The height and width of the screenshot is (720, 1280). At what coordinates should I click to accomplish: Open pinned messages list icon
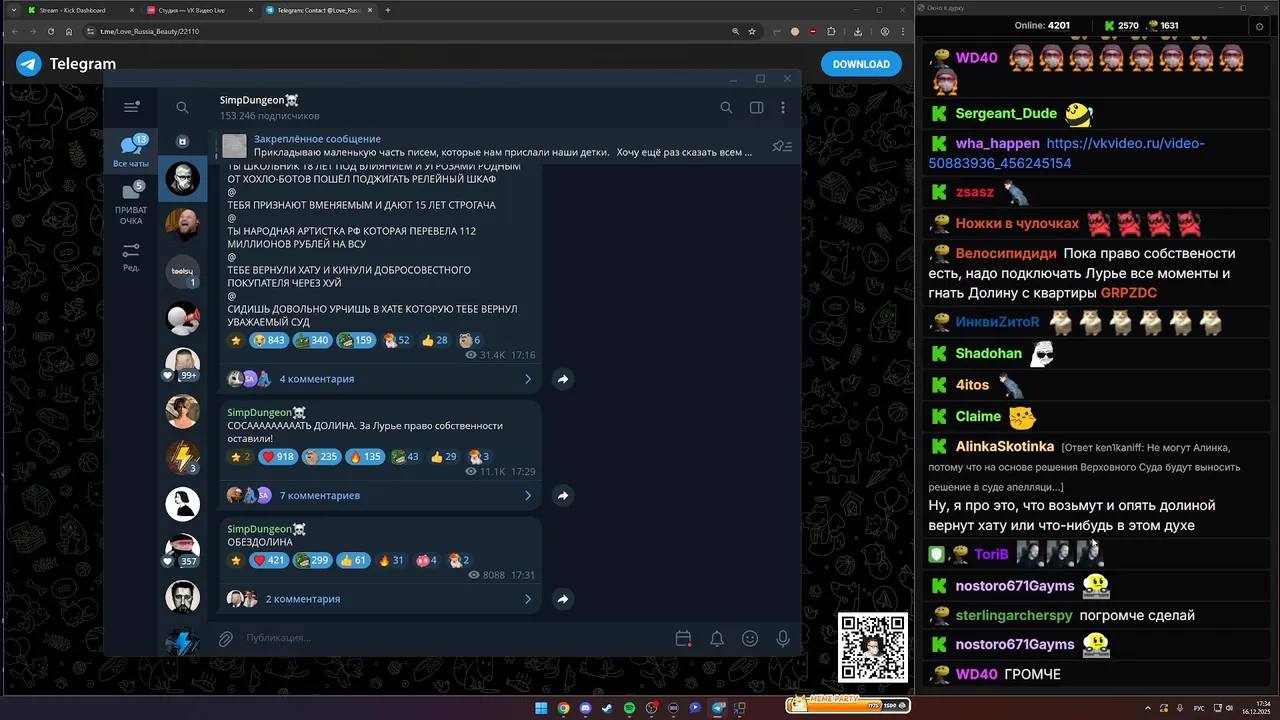(x=782, y=146)
